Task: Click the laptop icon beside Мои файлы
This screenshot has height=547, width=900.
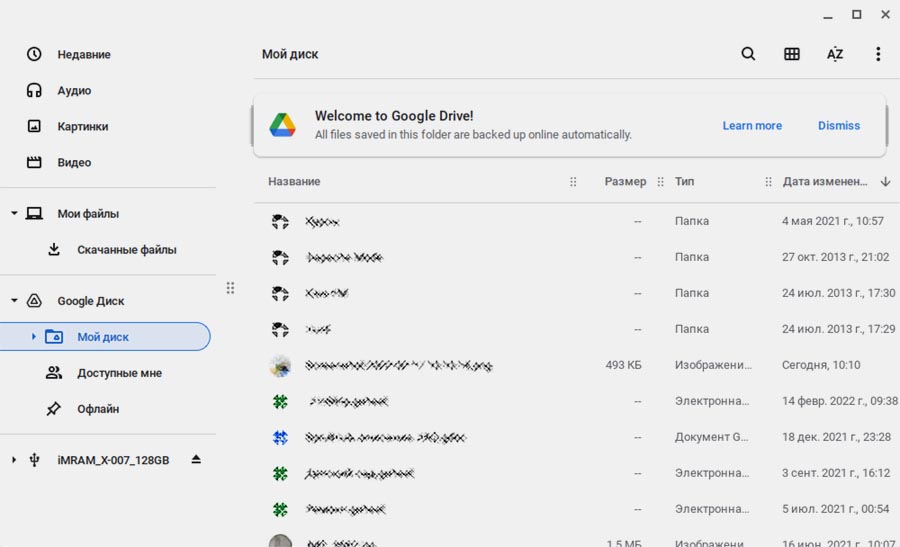Action: (x=34, y=214)
